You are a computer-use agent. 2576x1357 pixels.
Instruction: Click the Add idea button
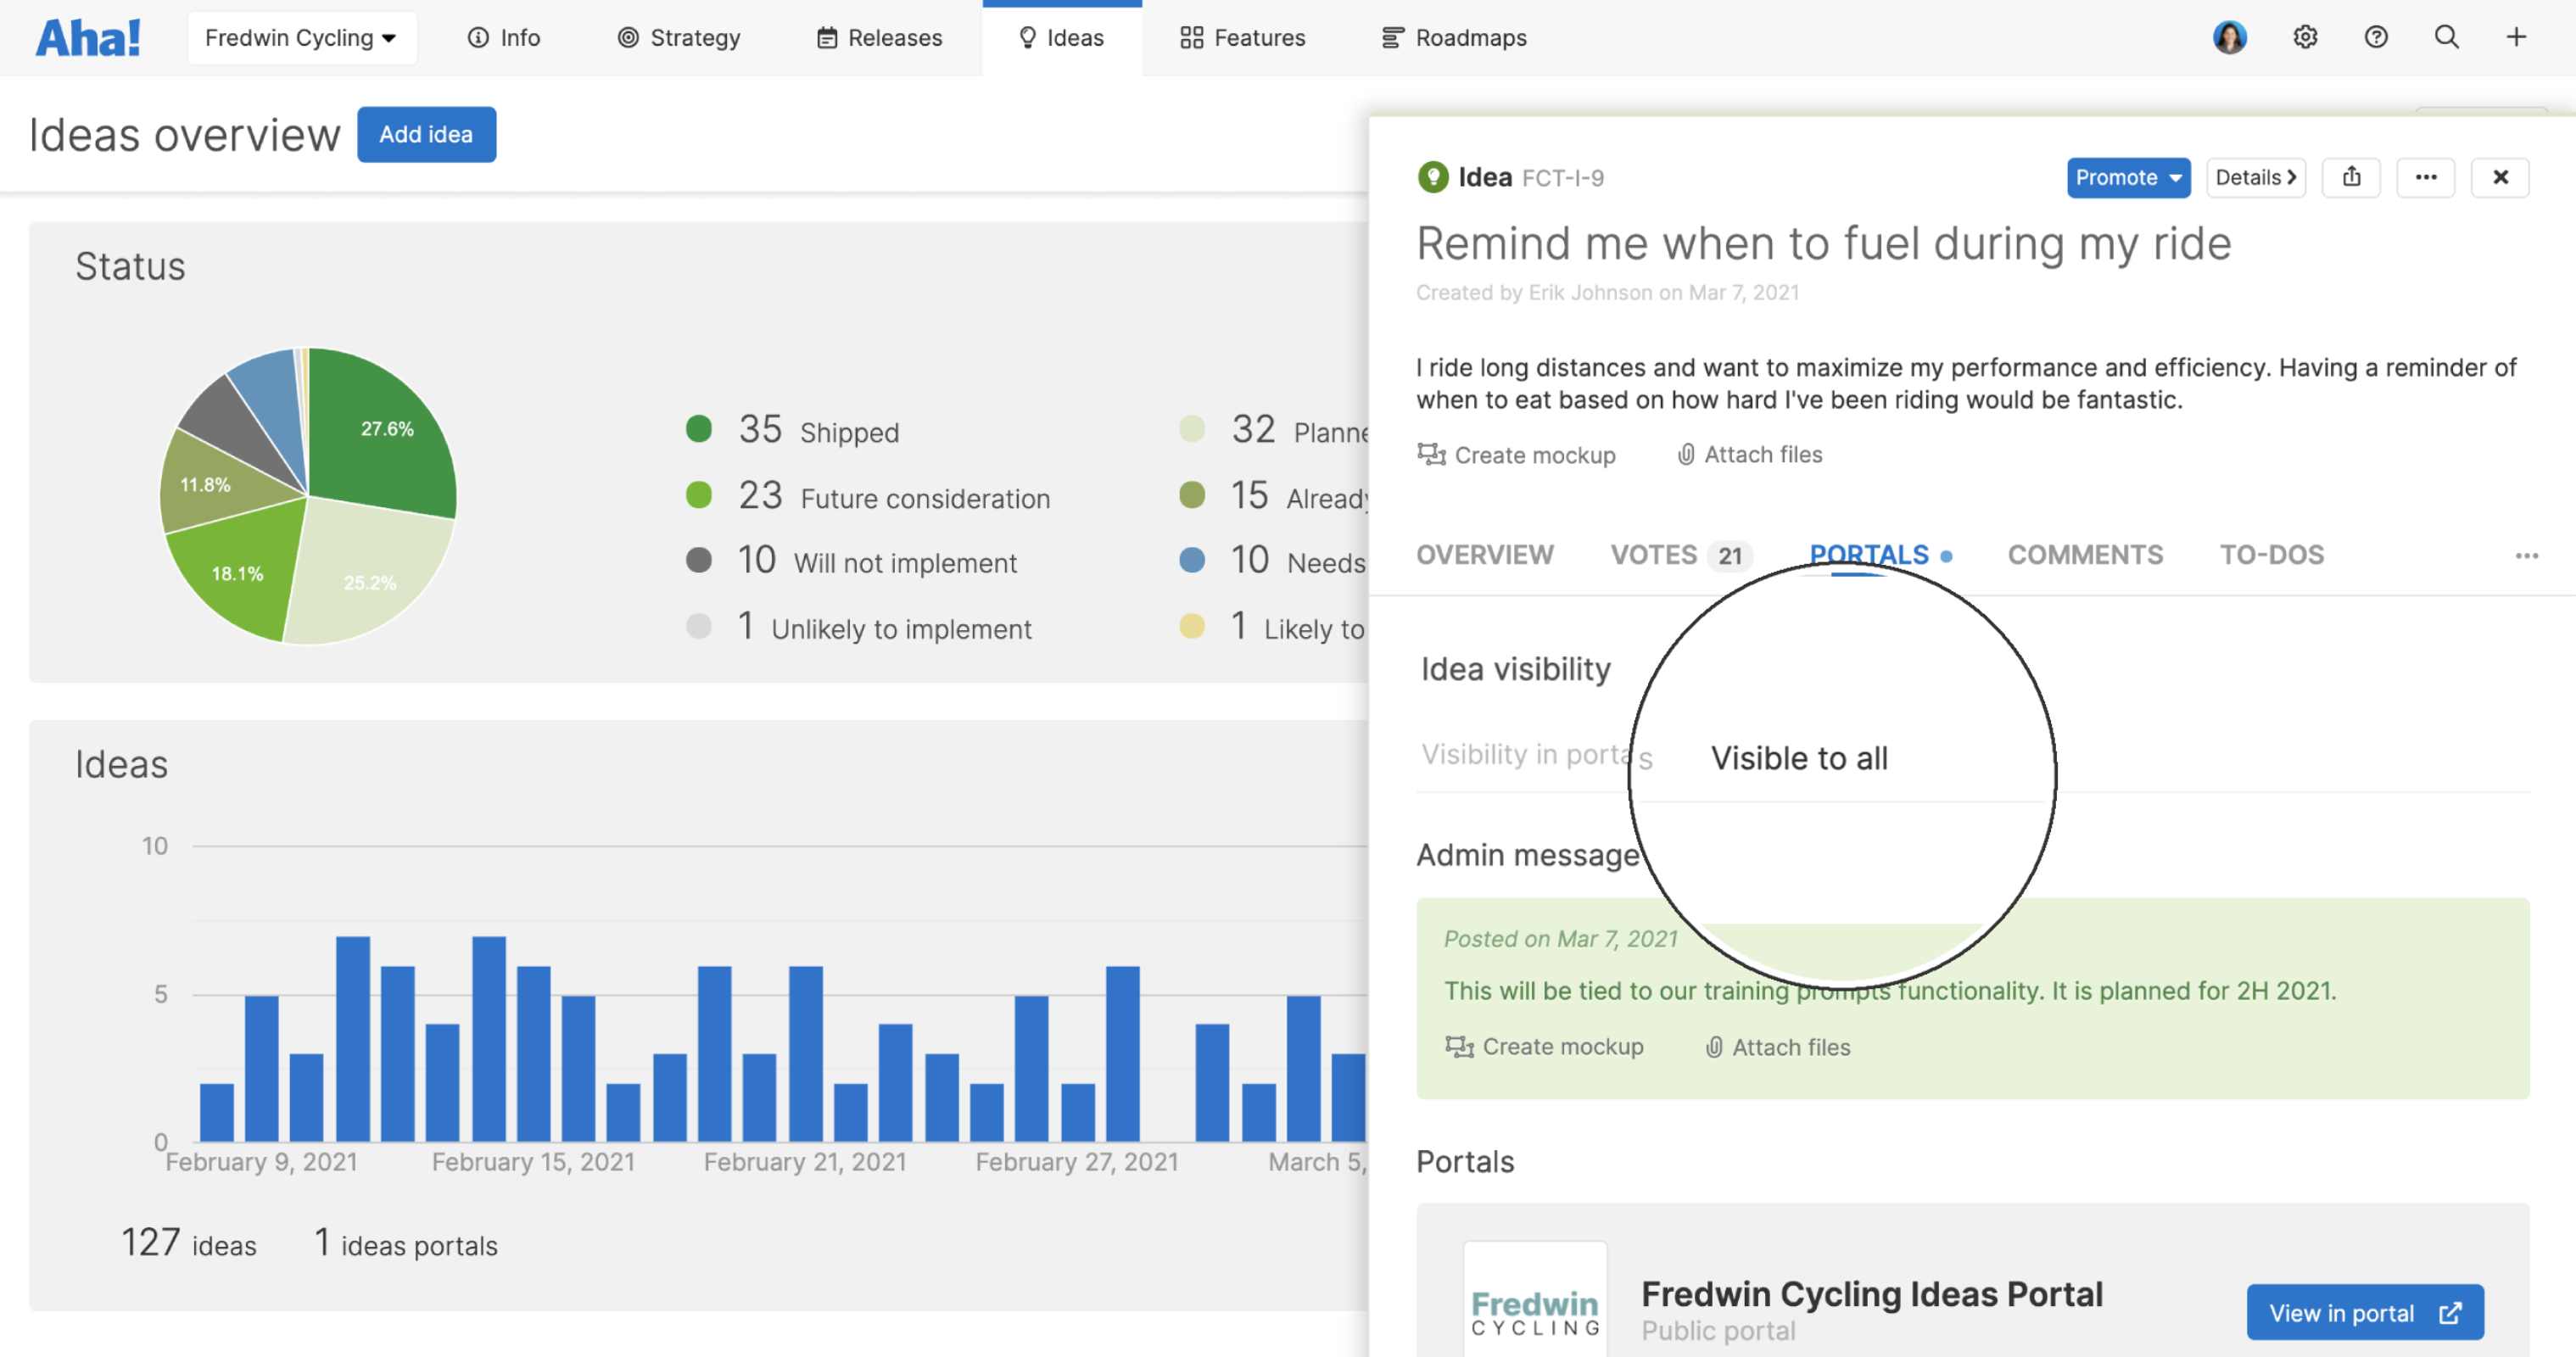426,134
